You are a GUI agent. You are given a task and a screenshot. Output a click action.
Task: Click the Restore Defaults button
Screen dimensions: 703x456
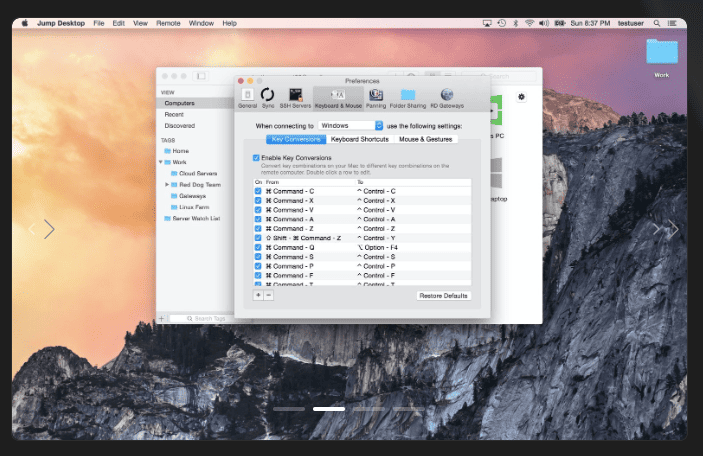(x=443, y=296)
